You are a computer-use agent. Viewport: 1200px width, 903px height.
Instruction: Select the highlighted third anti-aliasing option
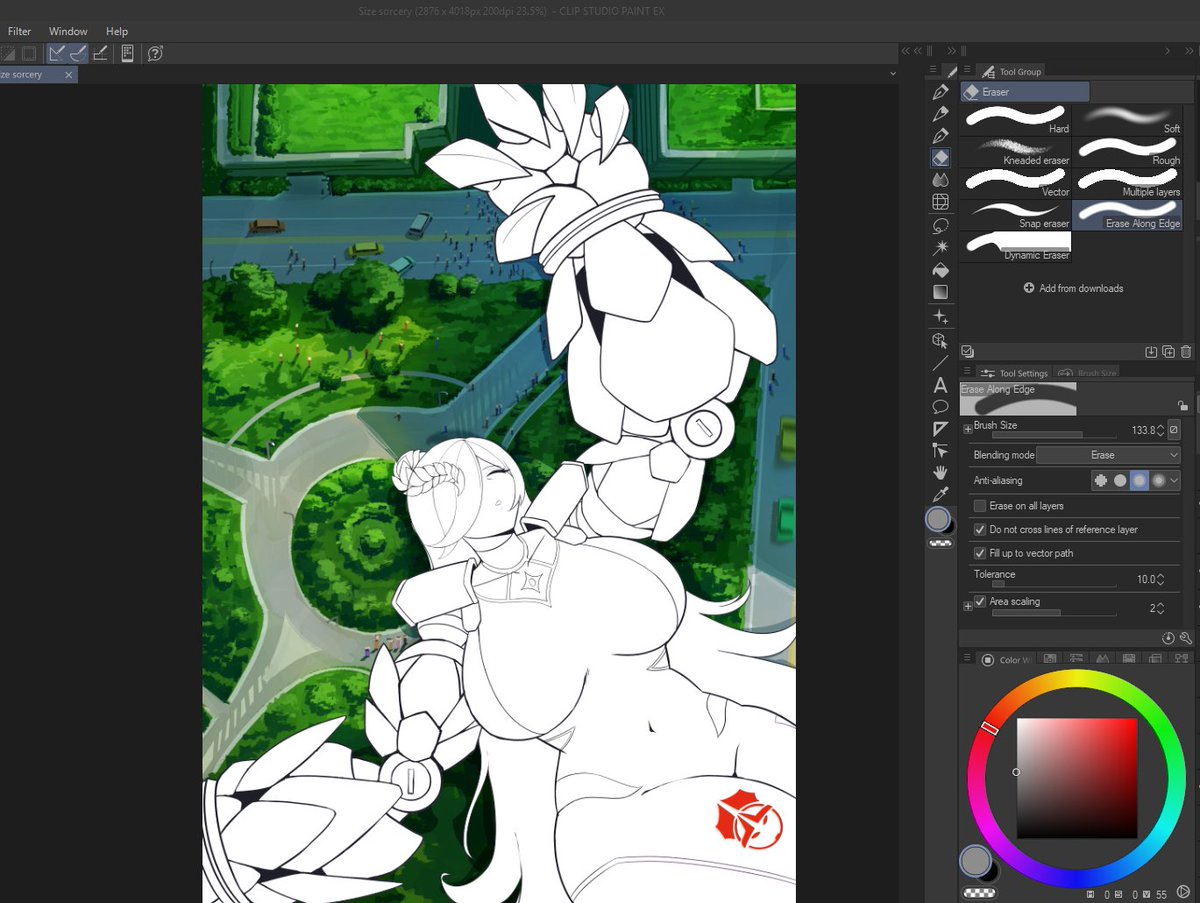coord(1139,481)
